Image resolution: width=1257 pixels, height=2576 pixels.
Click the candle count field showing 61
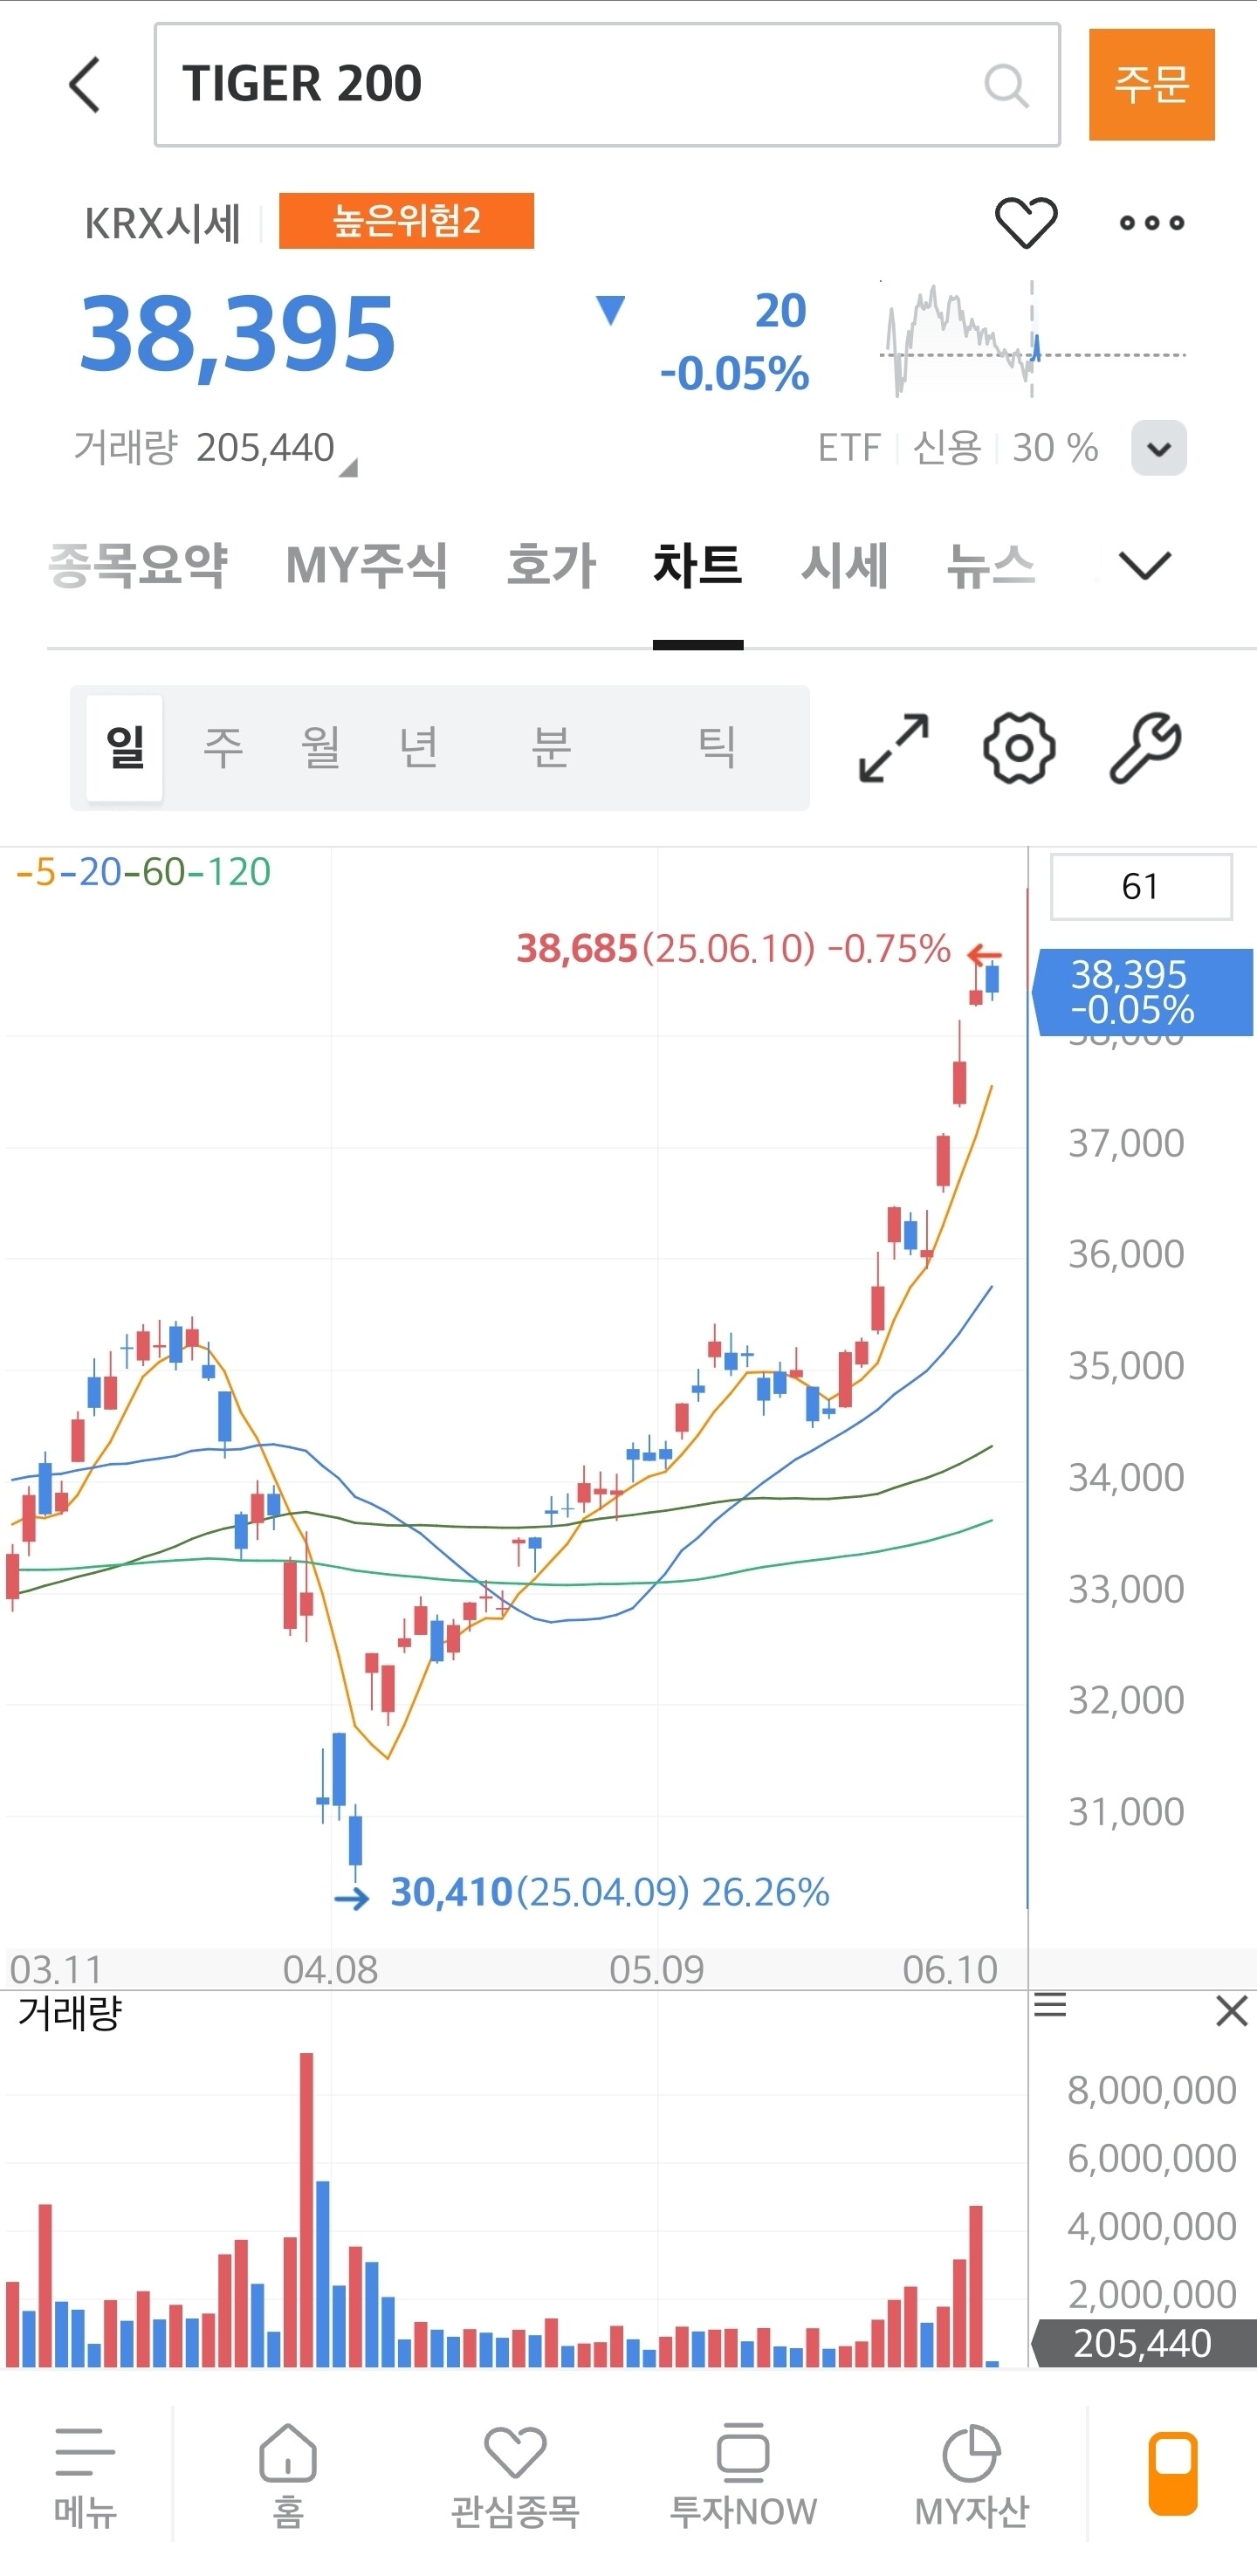pos(1140,886)
